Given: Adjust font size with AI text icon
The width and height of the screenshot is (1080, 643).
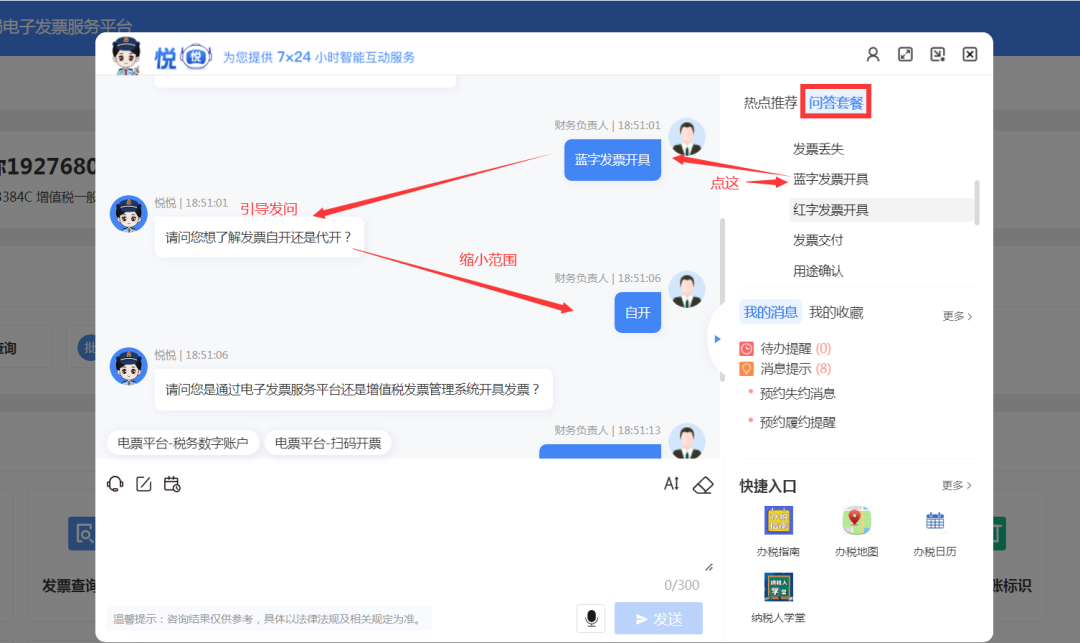Looking at the screenshot, I should [672, 484].
